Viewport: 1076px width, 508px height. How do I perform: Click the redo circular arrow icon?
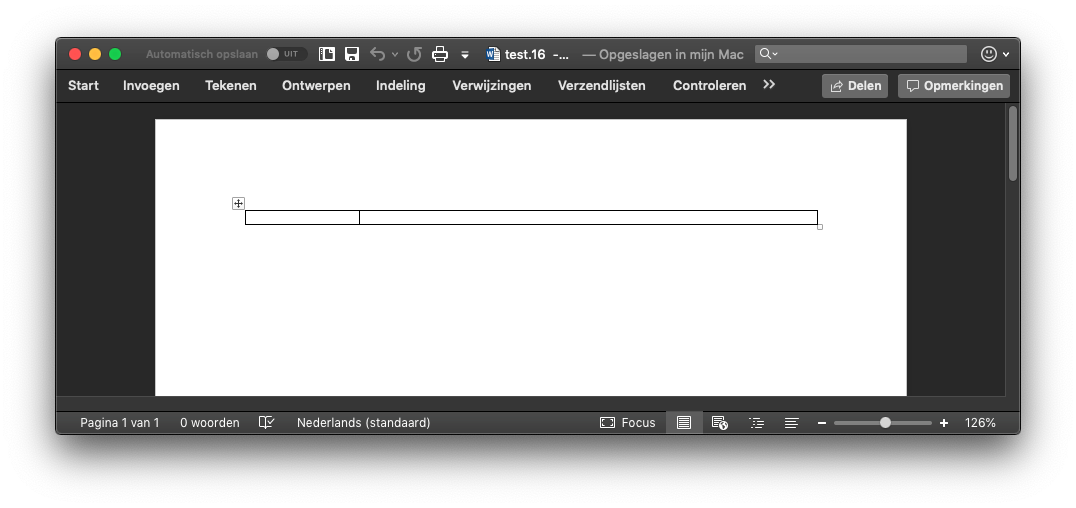[414, 54]
